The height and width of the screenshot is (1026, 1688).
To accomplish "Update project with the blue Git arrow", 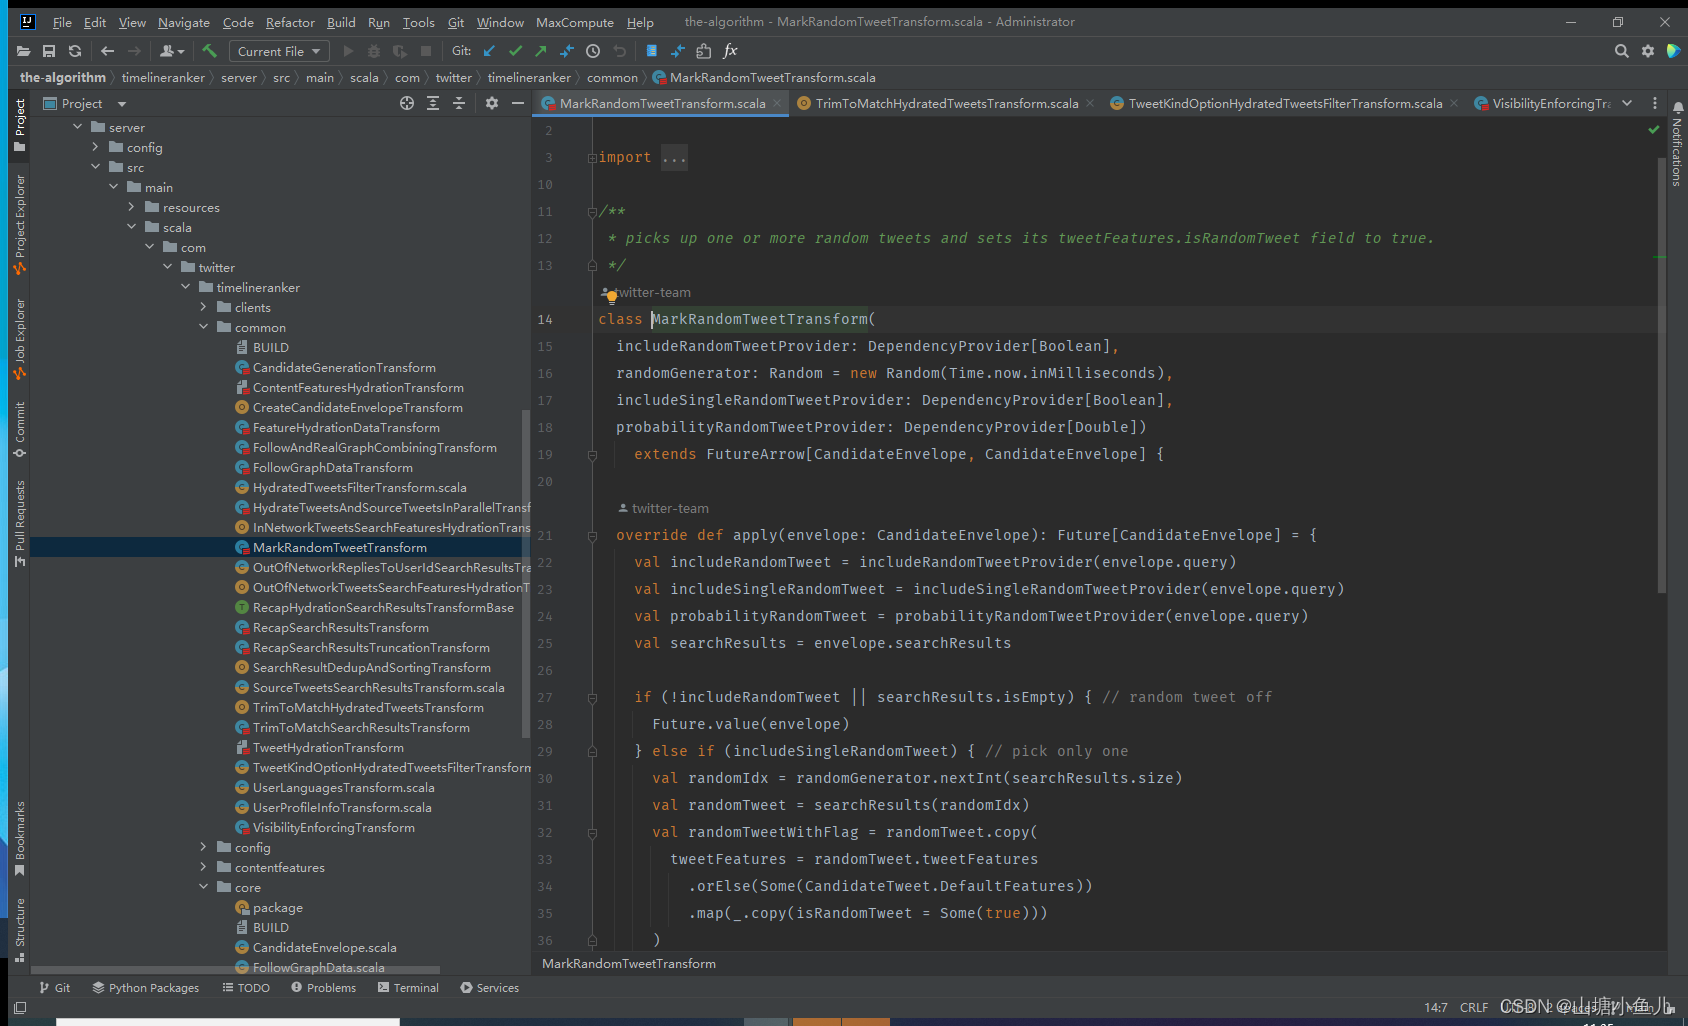I will [x=489, y=51].
